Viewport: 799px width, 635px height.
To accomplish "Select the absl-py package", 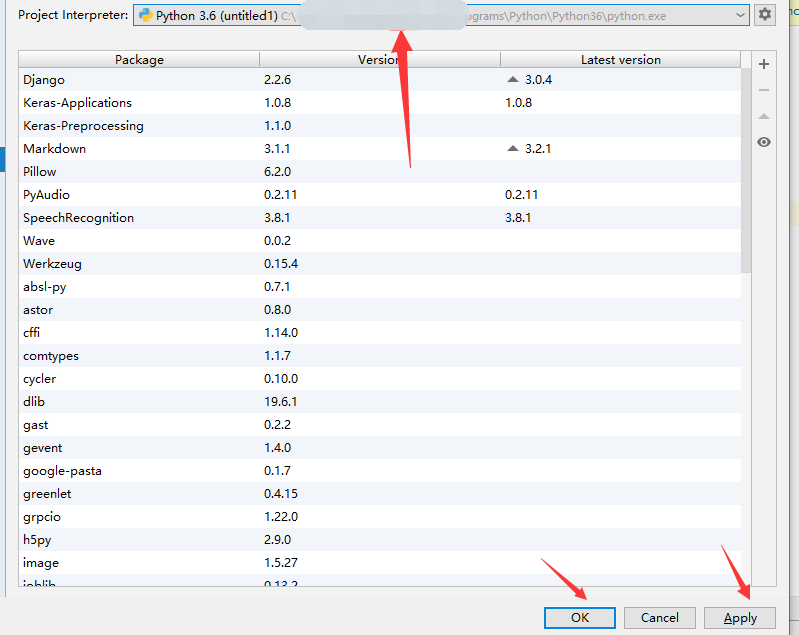I will 380,286.
